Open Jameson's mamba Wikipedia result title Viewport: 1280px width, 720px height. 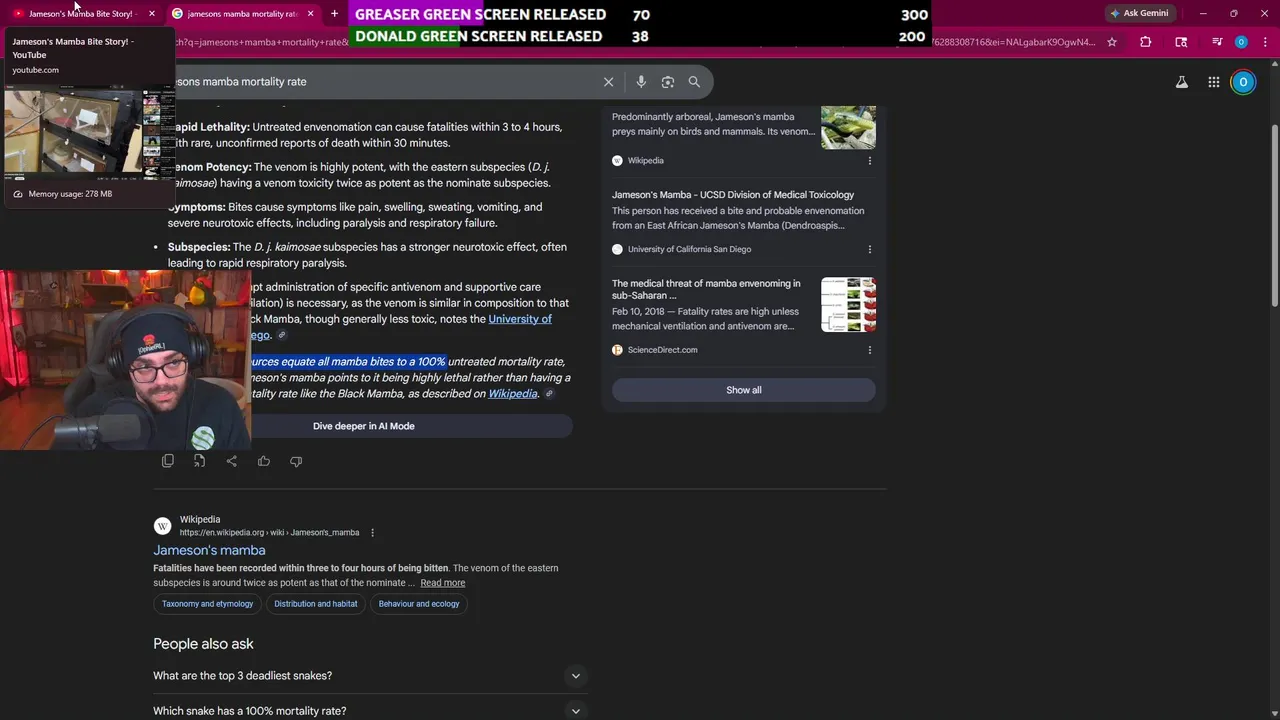click(x=209, y=550)
